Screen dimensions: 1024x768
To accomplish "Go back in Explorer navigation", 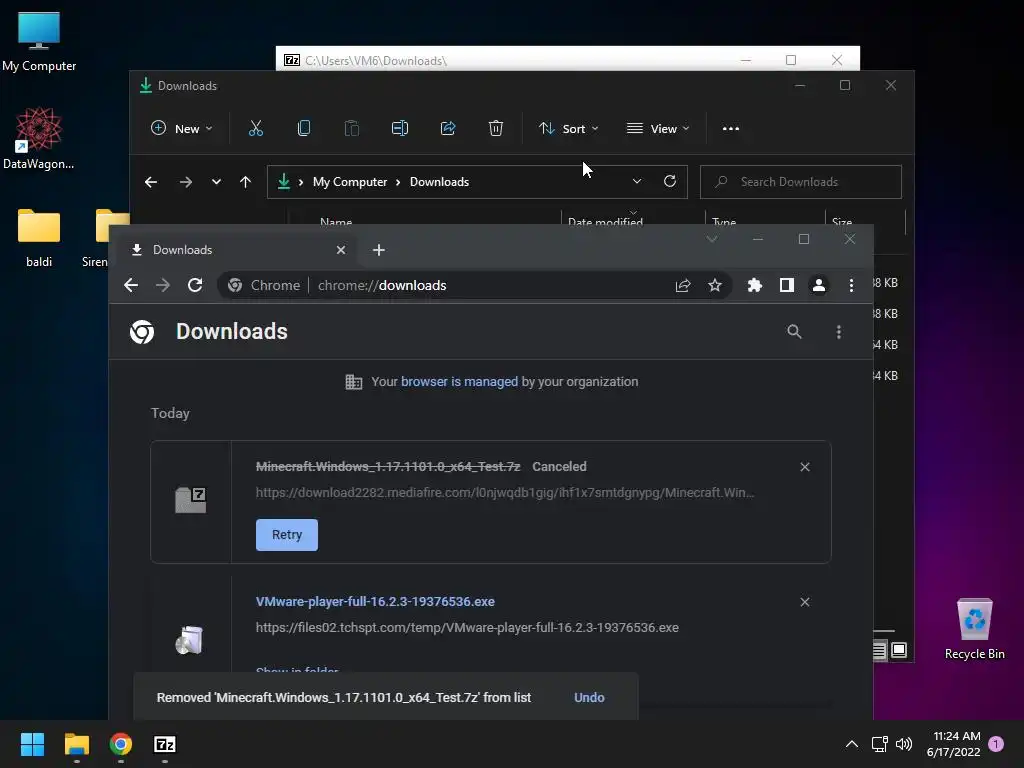I will 151,182.
